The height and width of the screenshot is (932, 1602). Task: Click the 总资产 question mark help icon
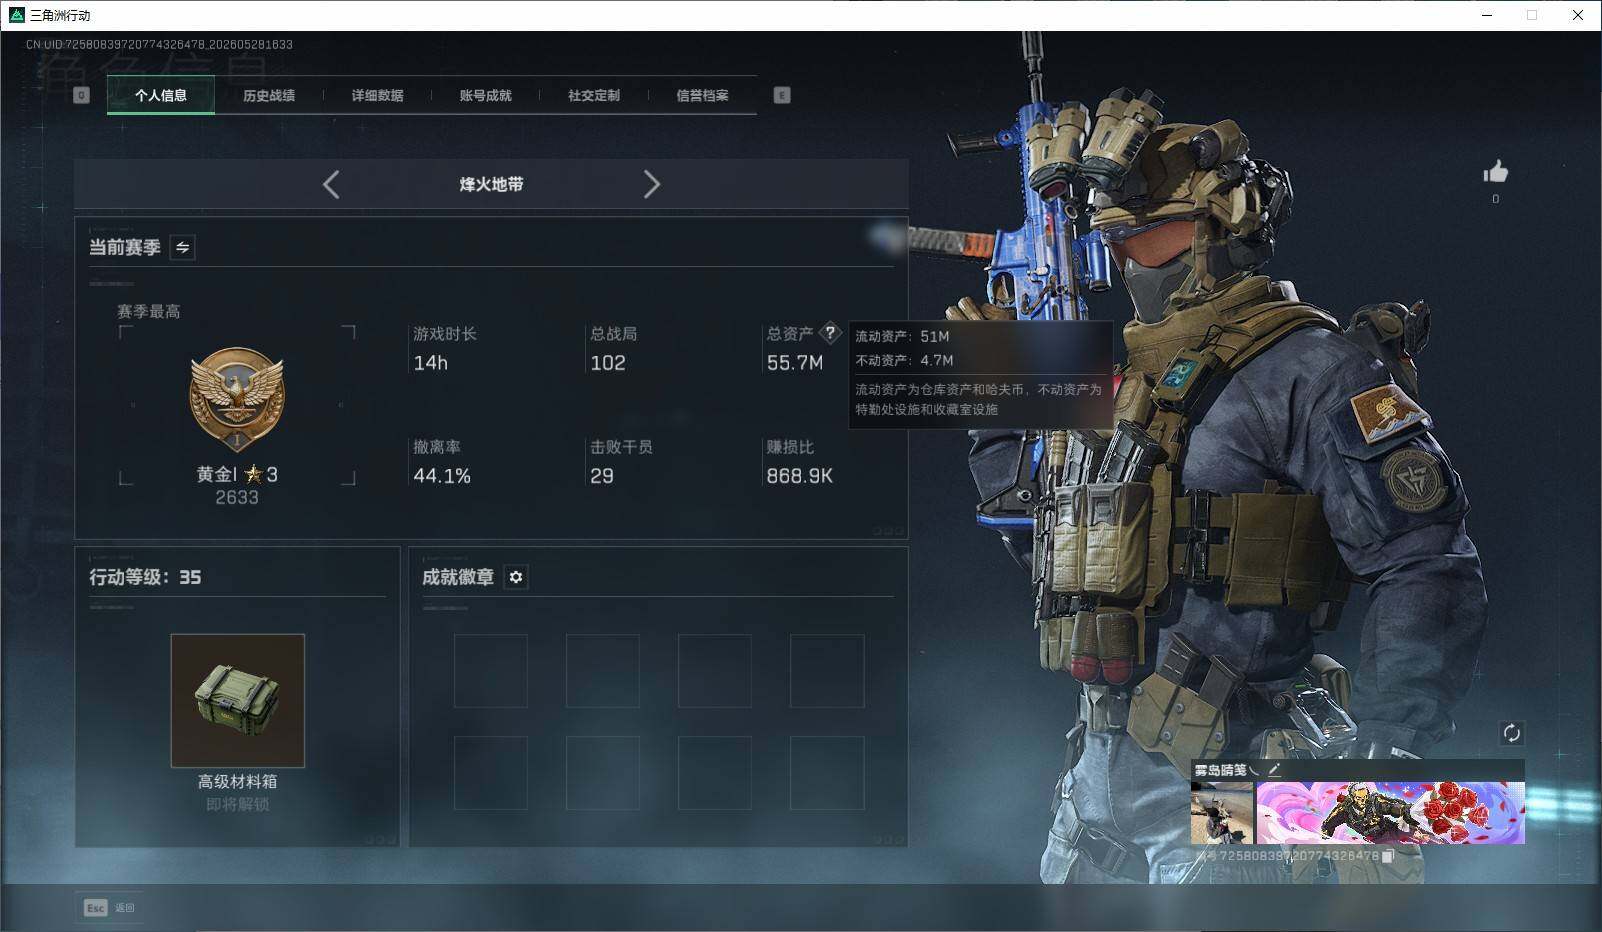(x=830, y=333)
